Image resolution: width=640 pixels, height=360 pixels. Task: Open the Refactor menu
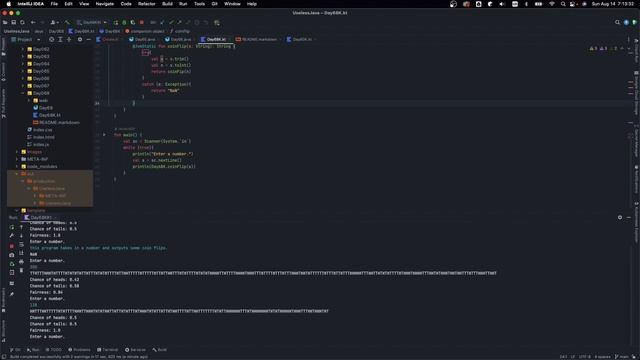click(147, 4)
